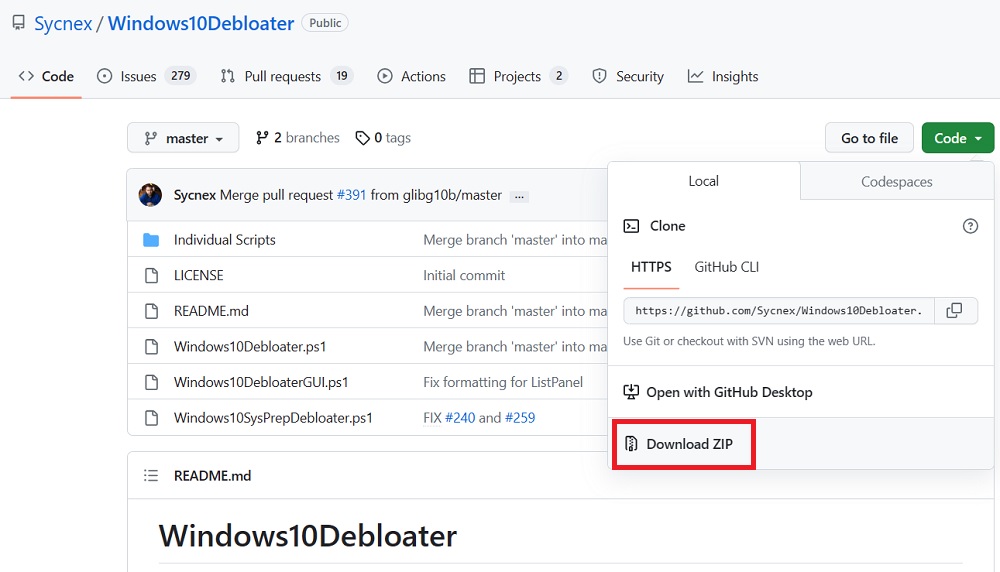
Task: Switch to the Issues tab
Action: [146, 77]
